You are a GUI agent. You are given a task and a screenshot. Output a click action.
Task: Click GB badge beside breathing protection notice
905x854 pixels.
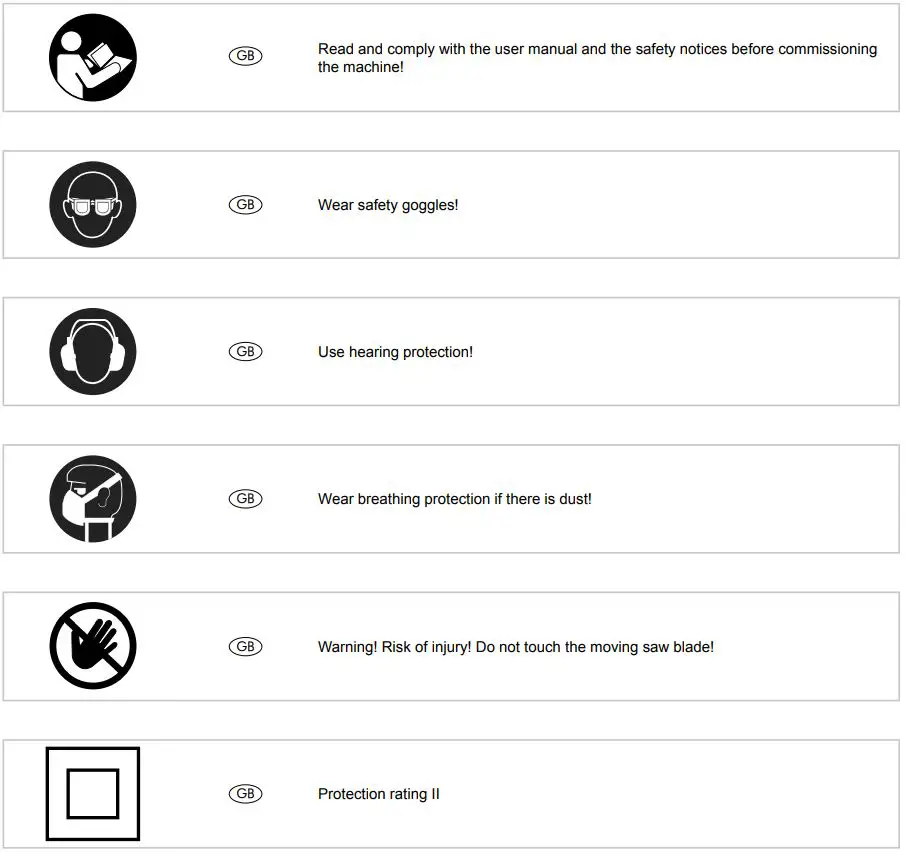(245, 499)
